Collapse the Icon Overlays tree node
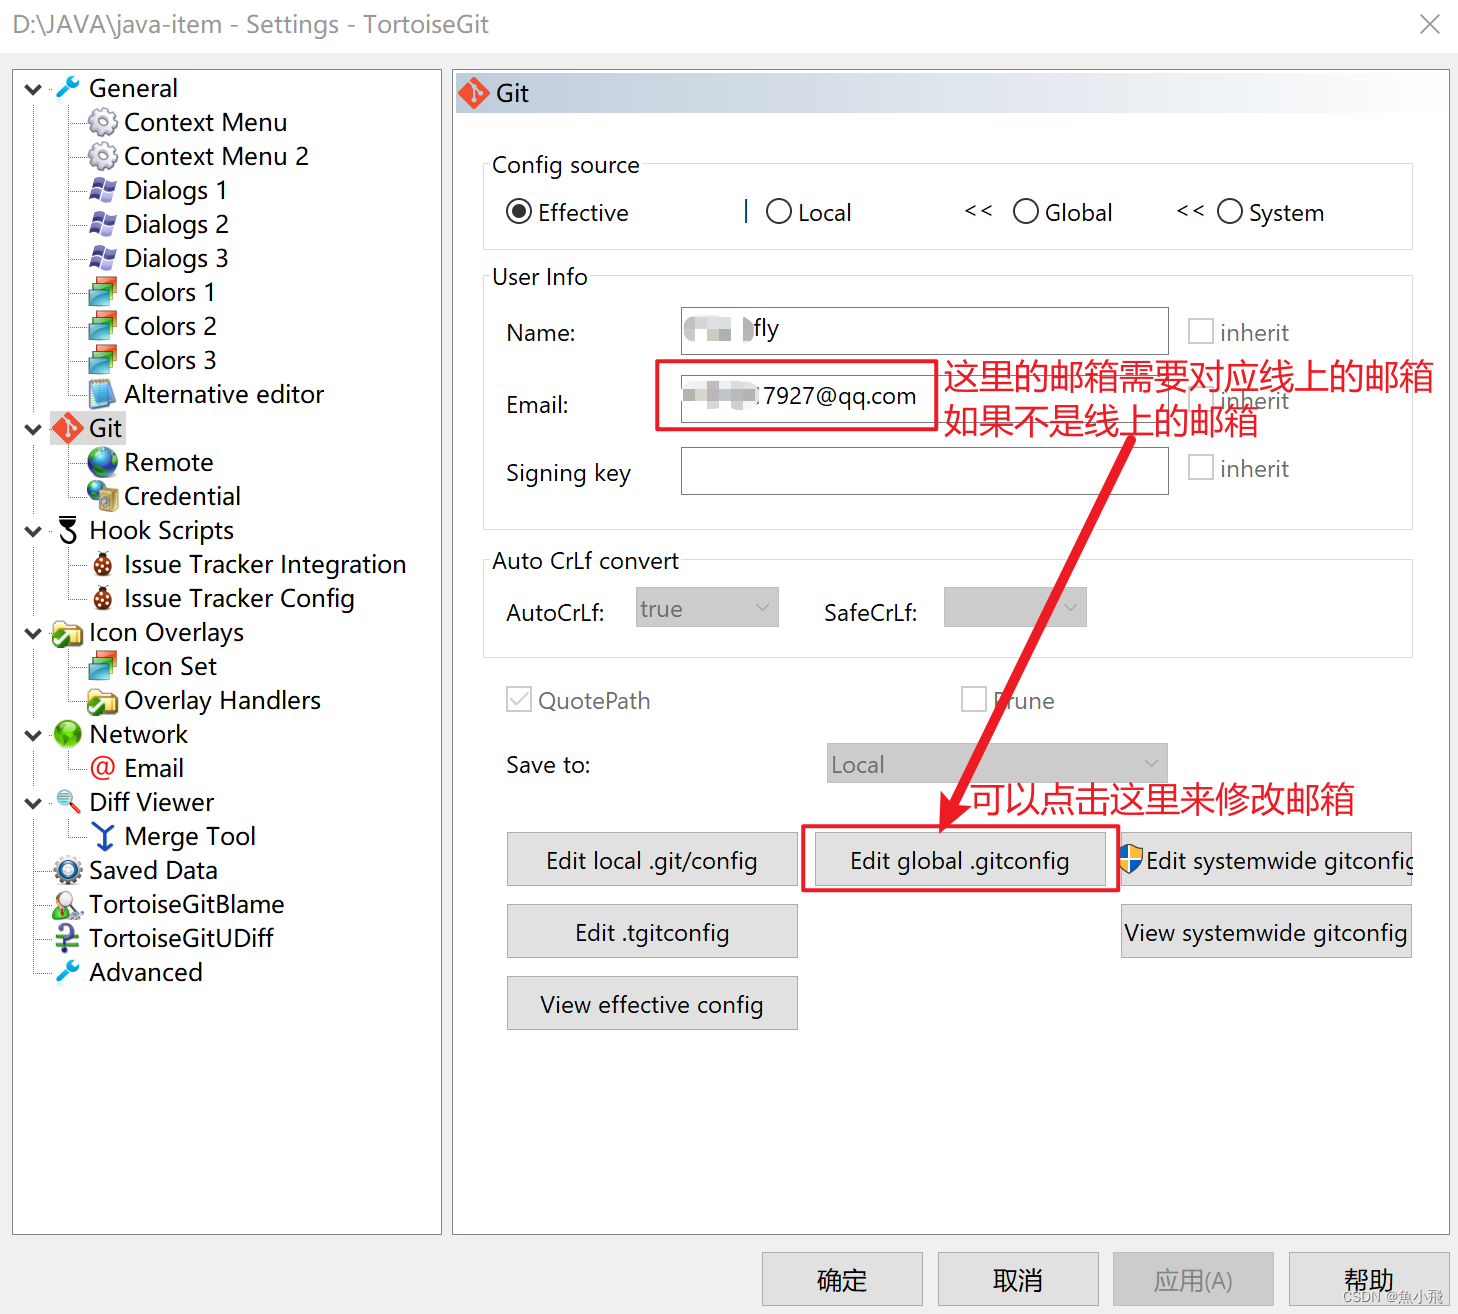Viewport: 1458px width, 1314px height. pos(33,633)
